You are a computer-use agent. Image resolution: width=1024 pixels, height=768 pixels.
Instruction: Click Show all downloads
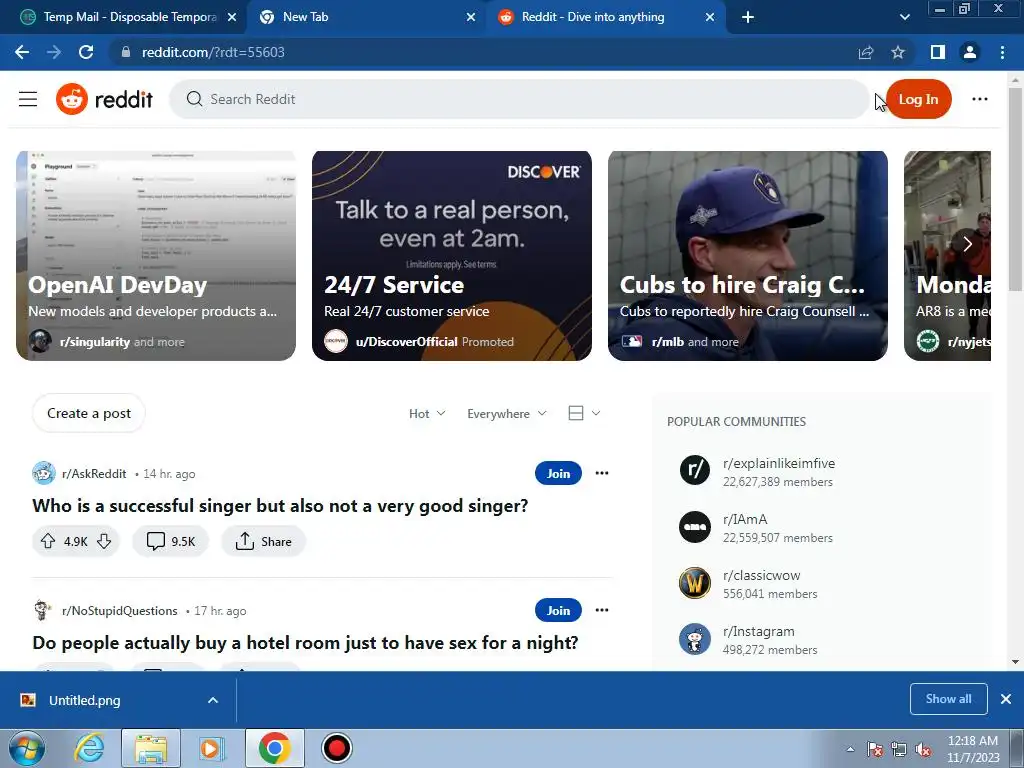click(x=948, y=699)
